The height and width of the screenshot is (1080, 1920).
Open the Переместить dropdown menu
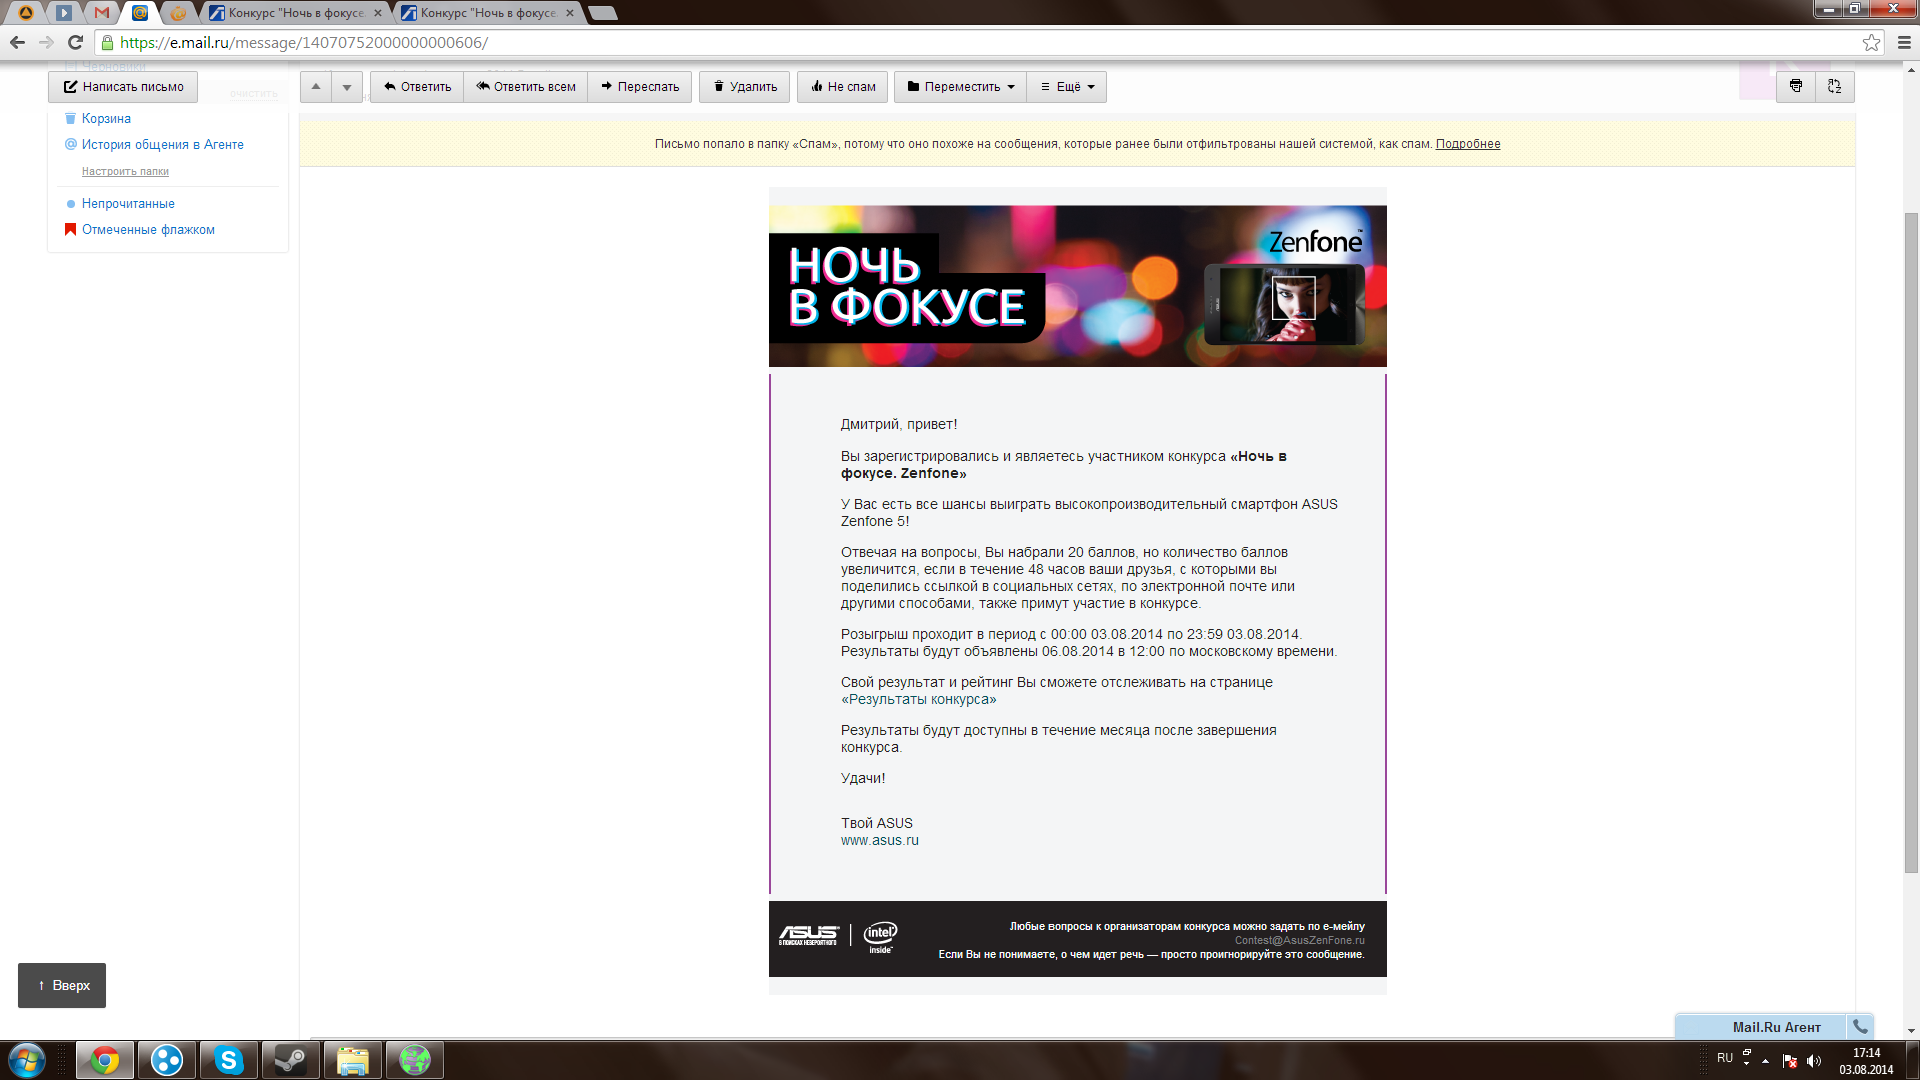coord(961,87)
